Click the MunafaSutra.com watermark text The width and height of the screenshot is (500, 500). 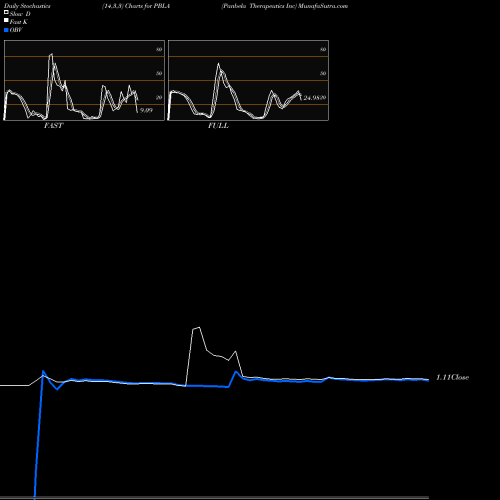coord(323,6)
